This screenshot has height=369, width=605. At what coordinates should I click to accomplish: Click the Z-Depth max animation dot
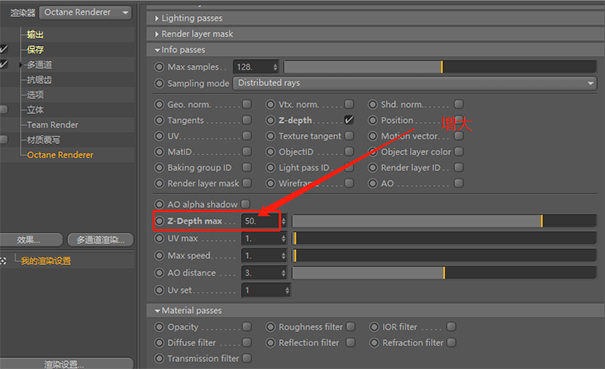click(x=159, y=221)
